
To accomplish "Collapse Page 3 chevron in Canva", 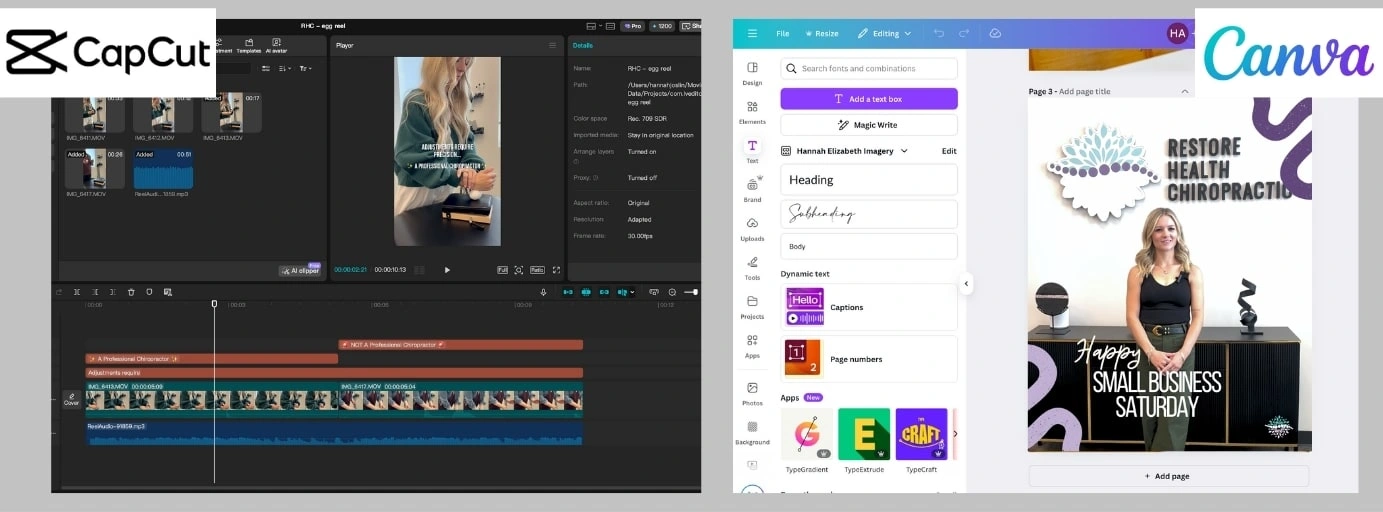I will [1185, 91].
